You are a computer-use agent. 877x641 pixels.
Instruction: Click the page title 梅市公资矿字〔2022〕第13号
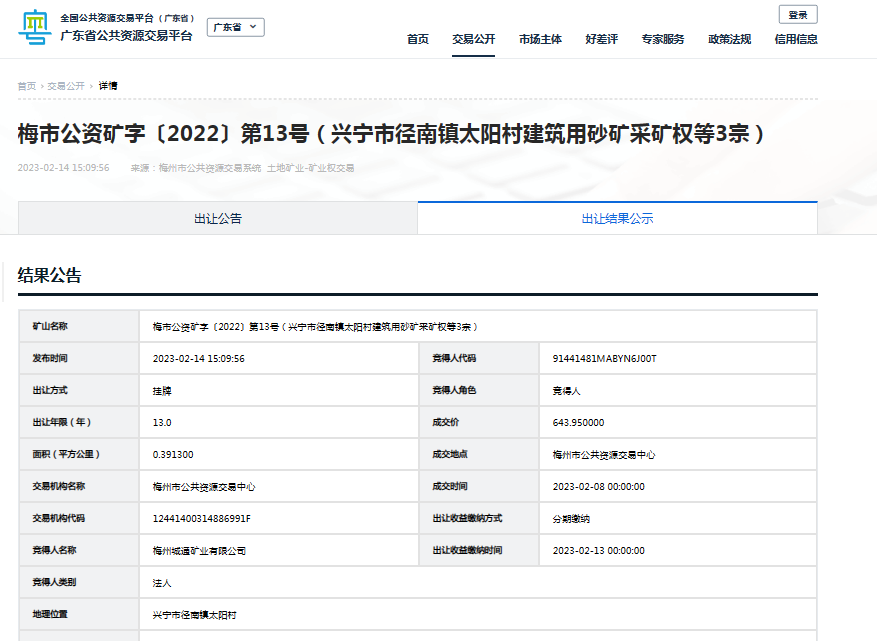pyautogui.click(x=391, y=134)
